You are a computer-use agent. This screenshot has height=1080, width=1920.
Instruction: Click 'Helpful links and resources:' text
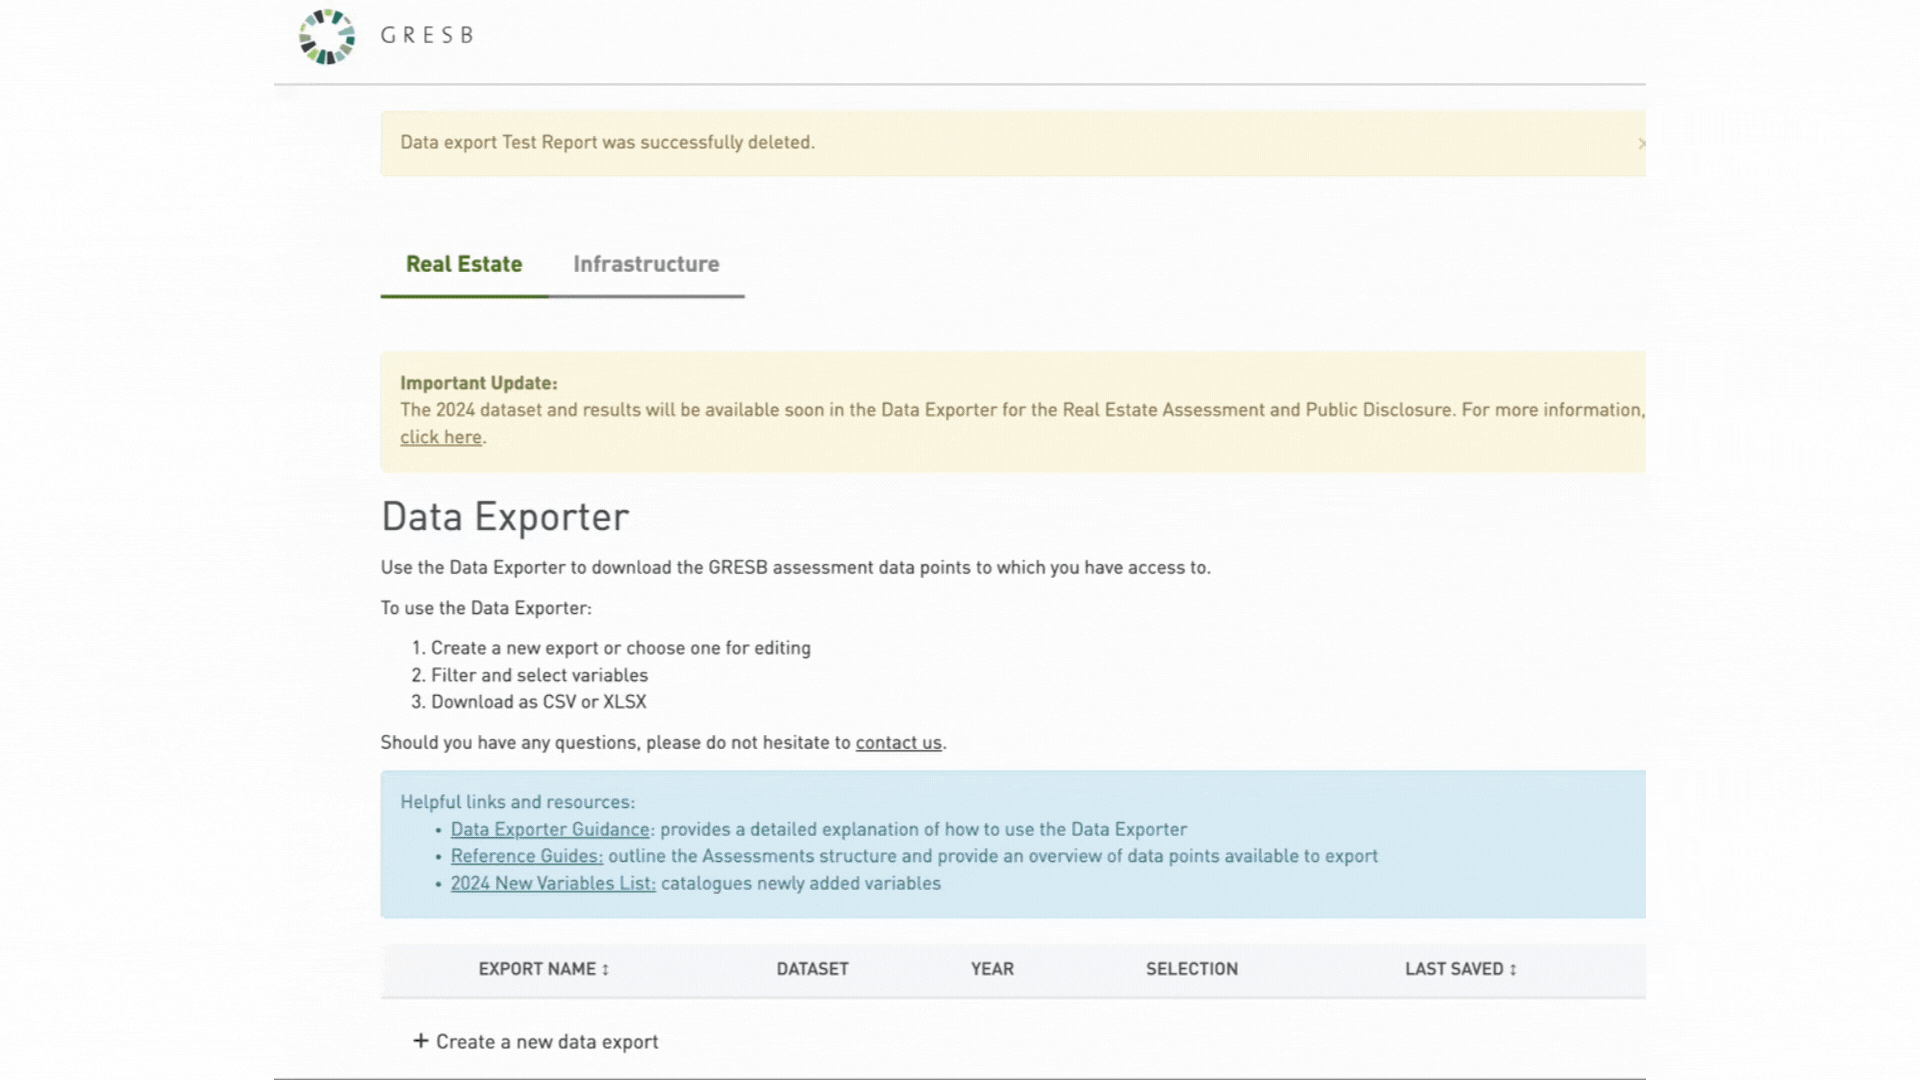pyautogui.click(x=517, y=802)
